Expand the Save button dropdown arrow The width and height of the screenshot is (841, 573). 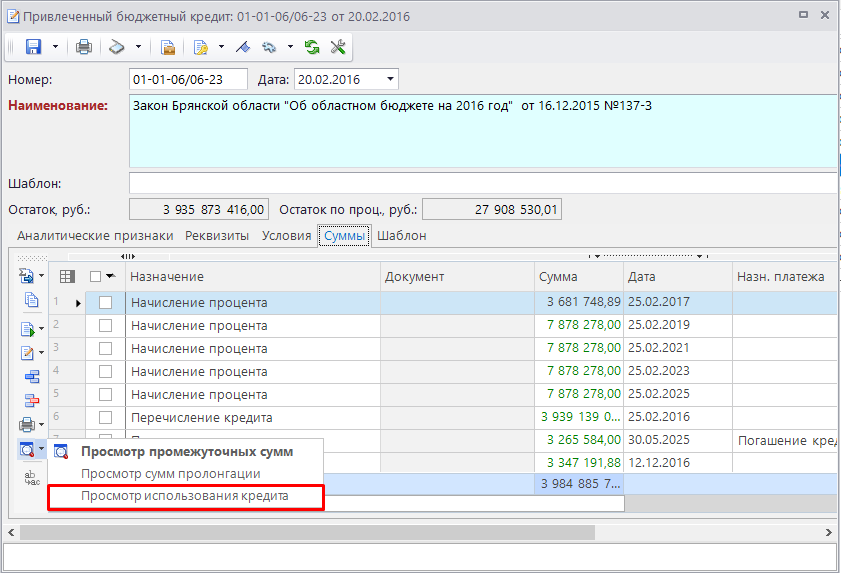click(55, 47)
